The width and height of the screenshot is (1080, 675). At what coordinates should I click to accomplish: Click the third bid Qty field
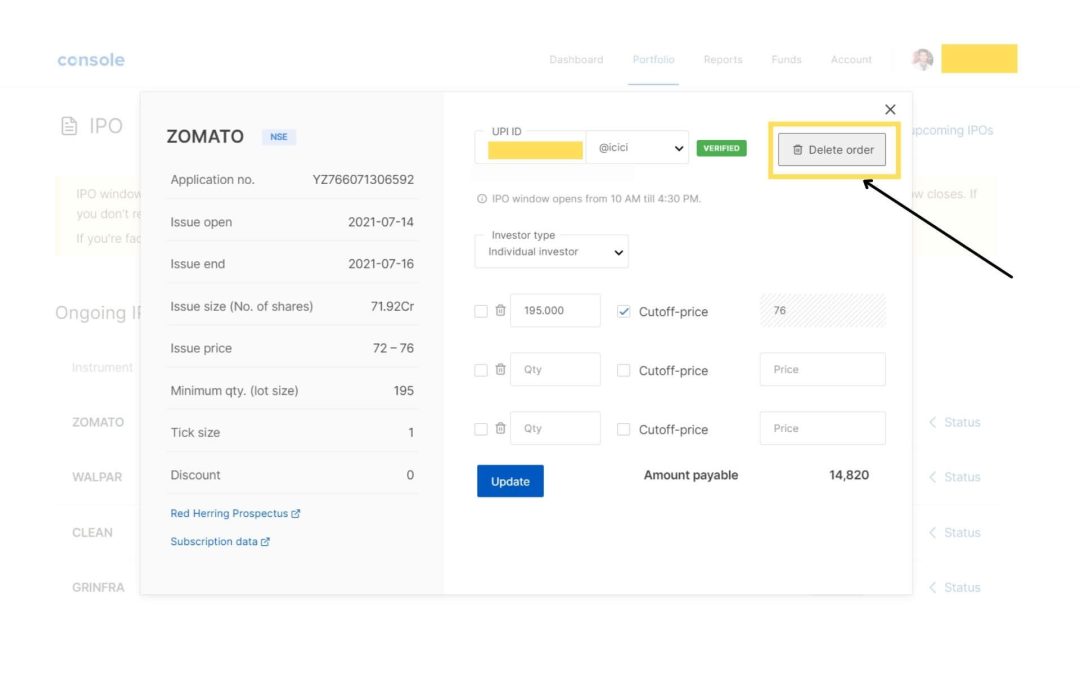pyautogui.click(x=555, y=428)
